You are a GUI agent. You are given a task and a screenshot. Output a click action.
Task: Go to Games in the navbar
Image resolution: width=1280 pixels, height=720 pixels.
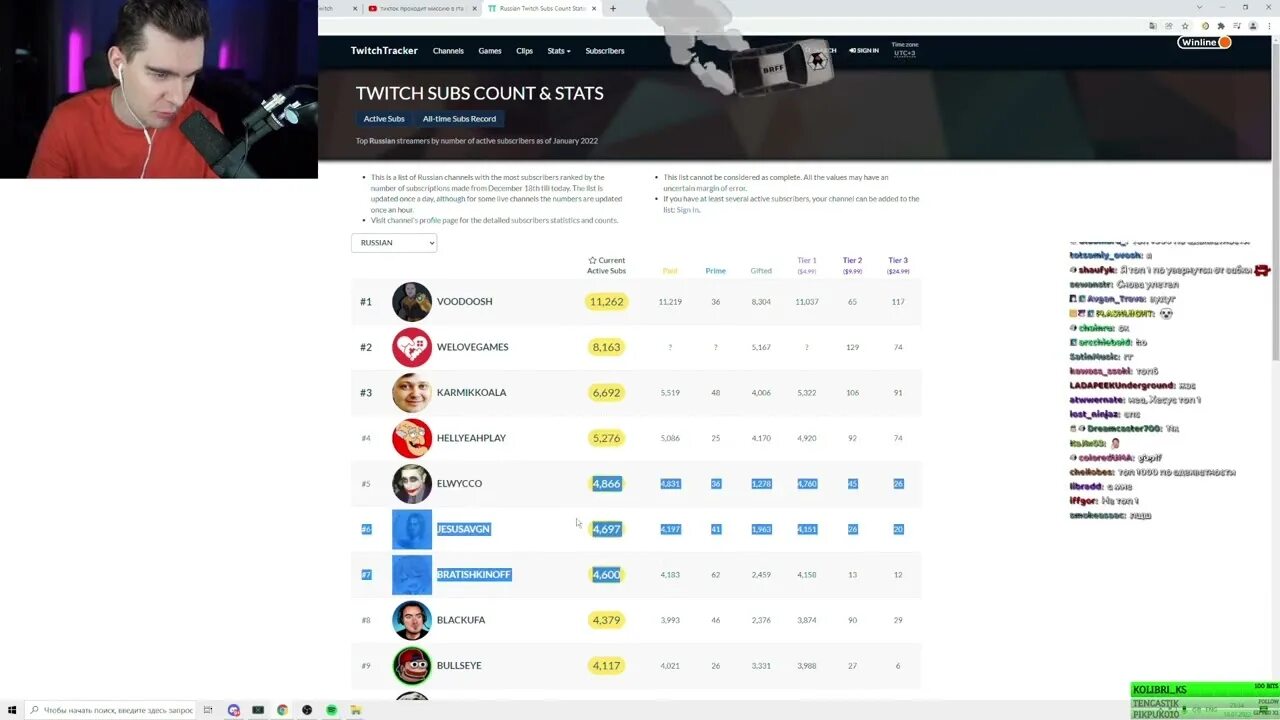(490, 51)
